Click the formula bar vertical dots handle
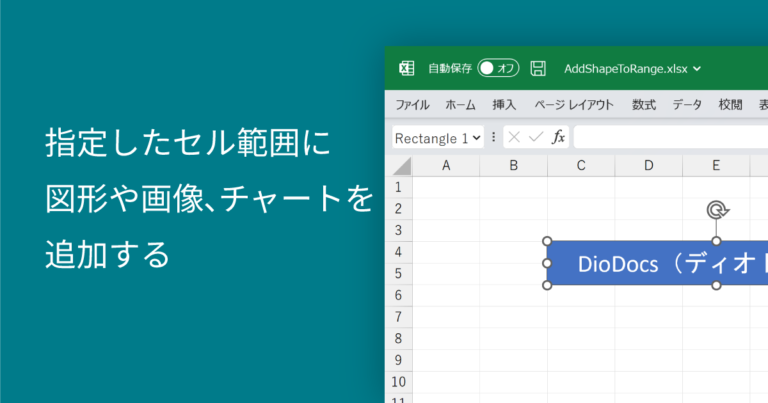Viewport: 768px width, 403px height. (493, 137)
